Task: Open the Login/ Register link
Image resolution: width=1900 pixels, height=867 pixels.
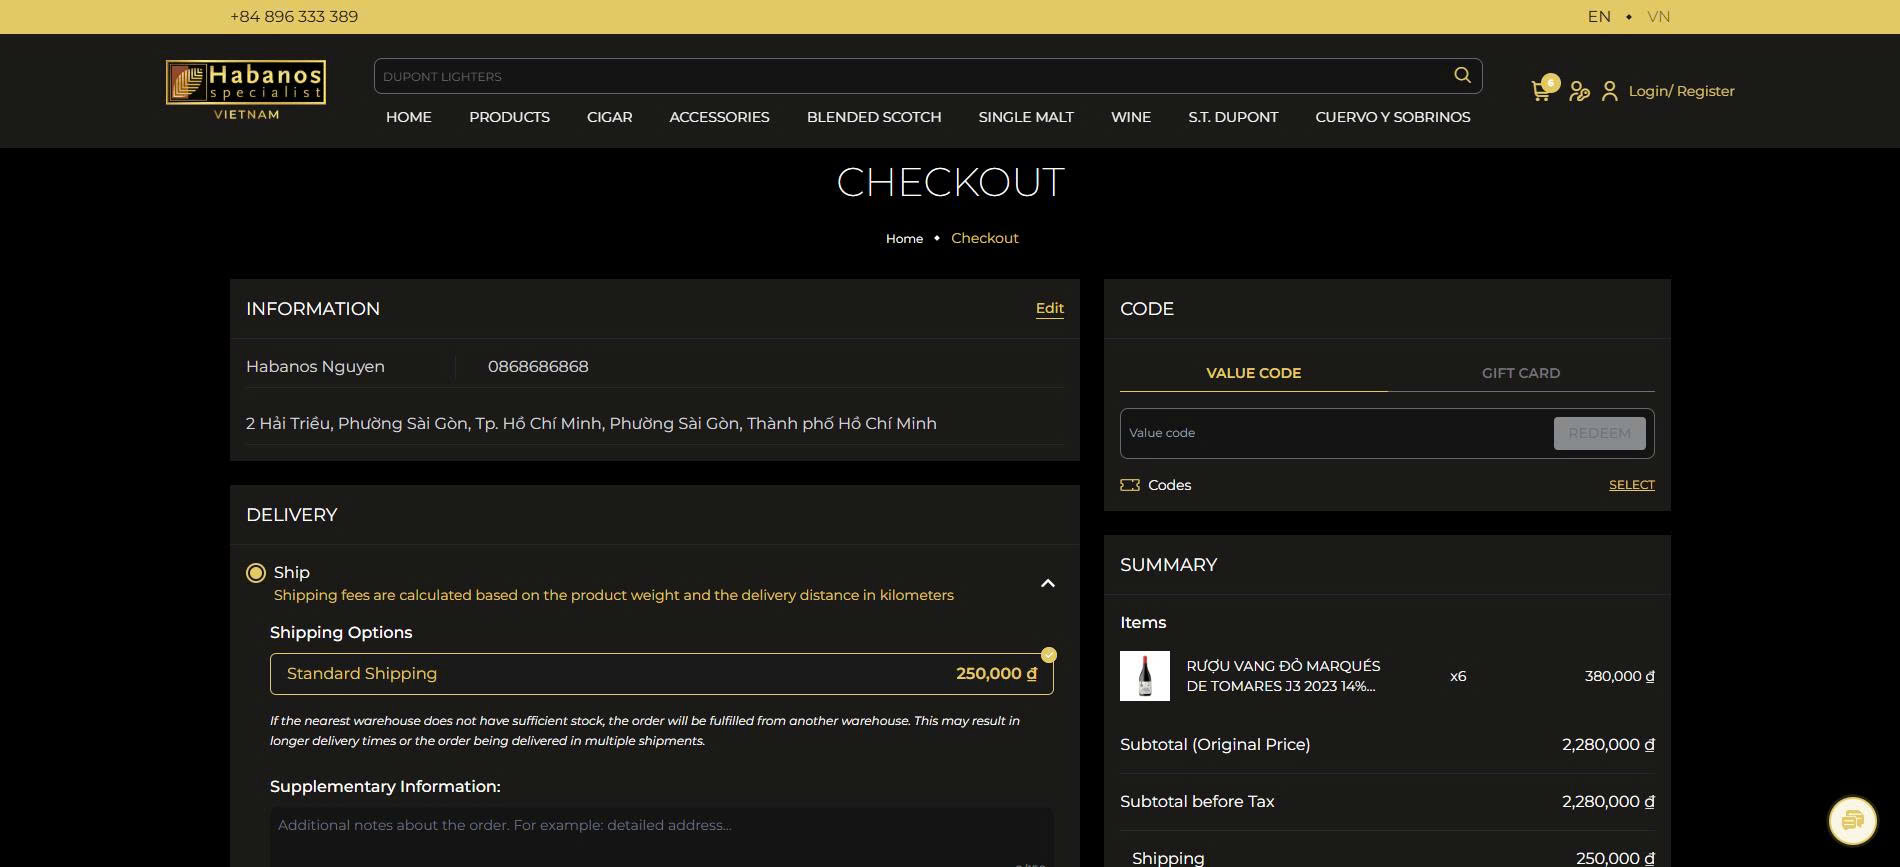Action: pos(1682,91)
